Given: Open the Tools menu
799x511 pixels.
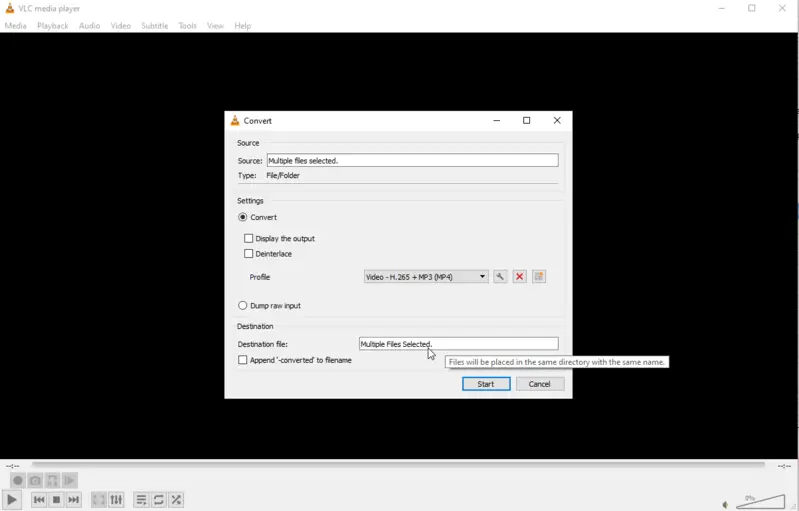Looking at the screenshot, I should (188, 25).
